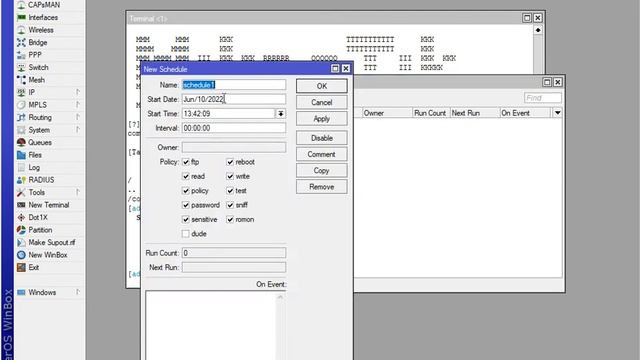Click the Terminal window scrollbar button
The width and height of the screenshot is (640, 360).
click(x=538, y=30)
